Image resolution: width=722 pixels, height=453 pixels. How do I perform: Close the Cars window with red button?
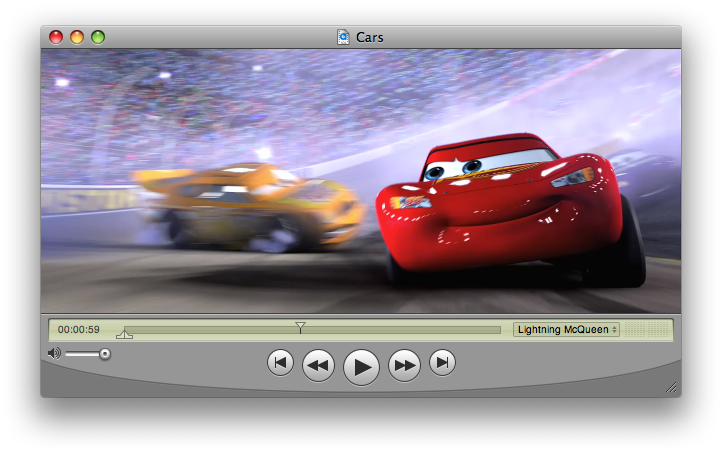(x=56, y=37)
